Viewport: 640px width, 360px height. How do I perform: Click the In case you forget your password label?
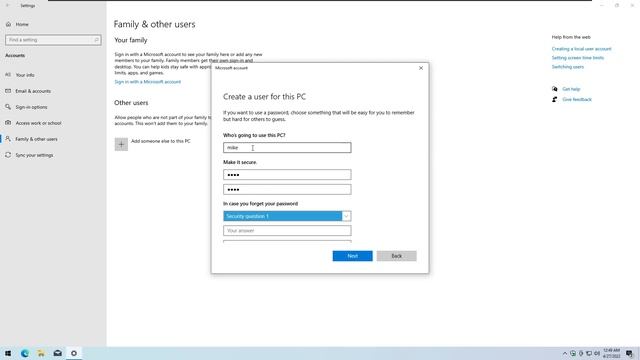coord(260,204)
